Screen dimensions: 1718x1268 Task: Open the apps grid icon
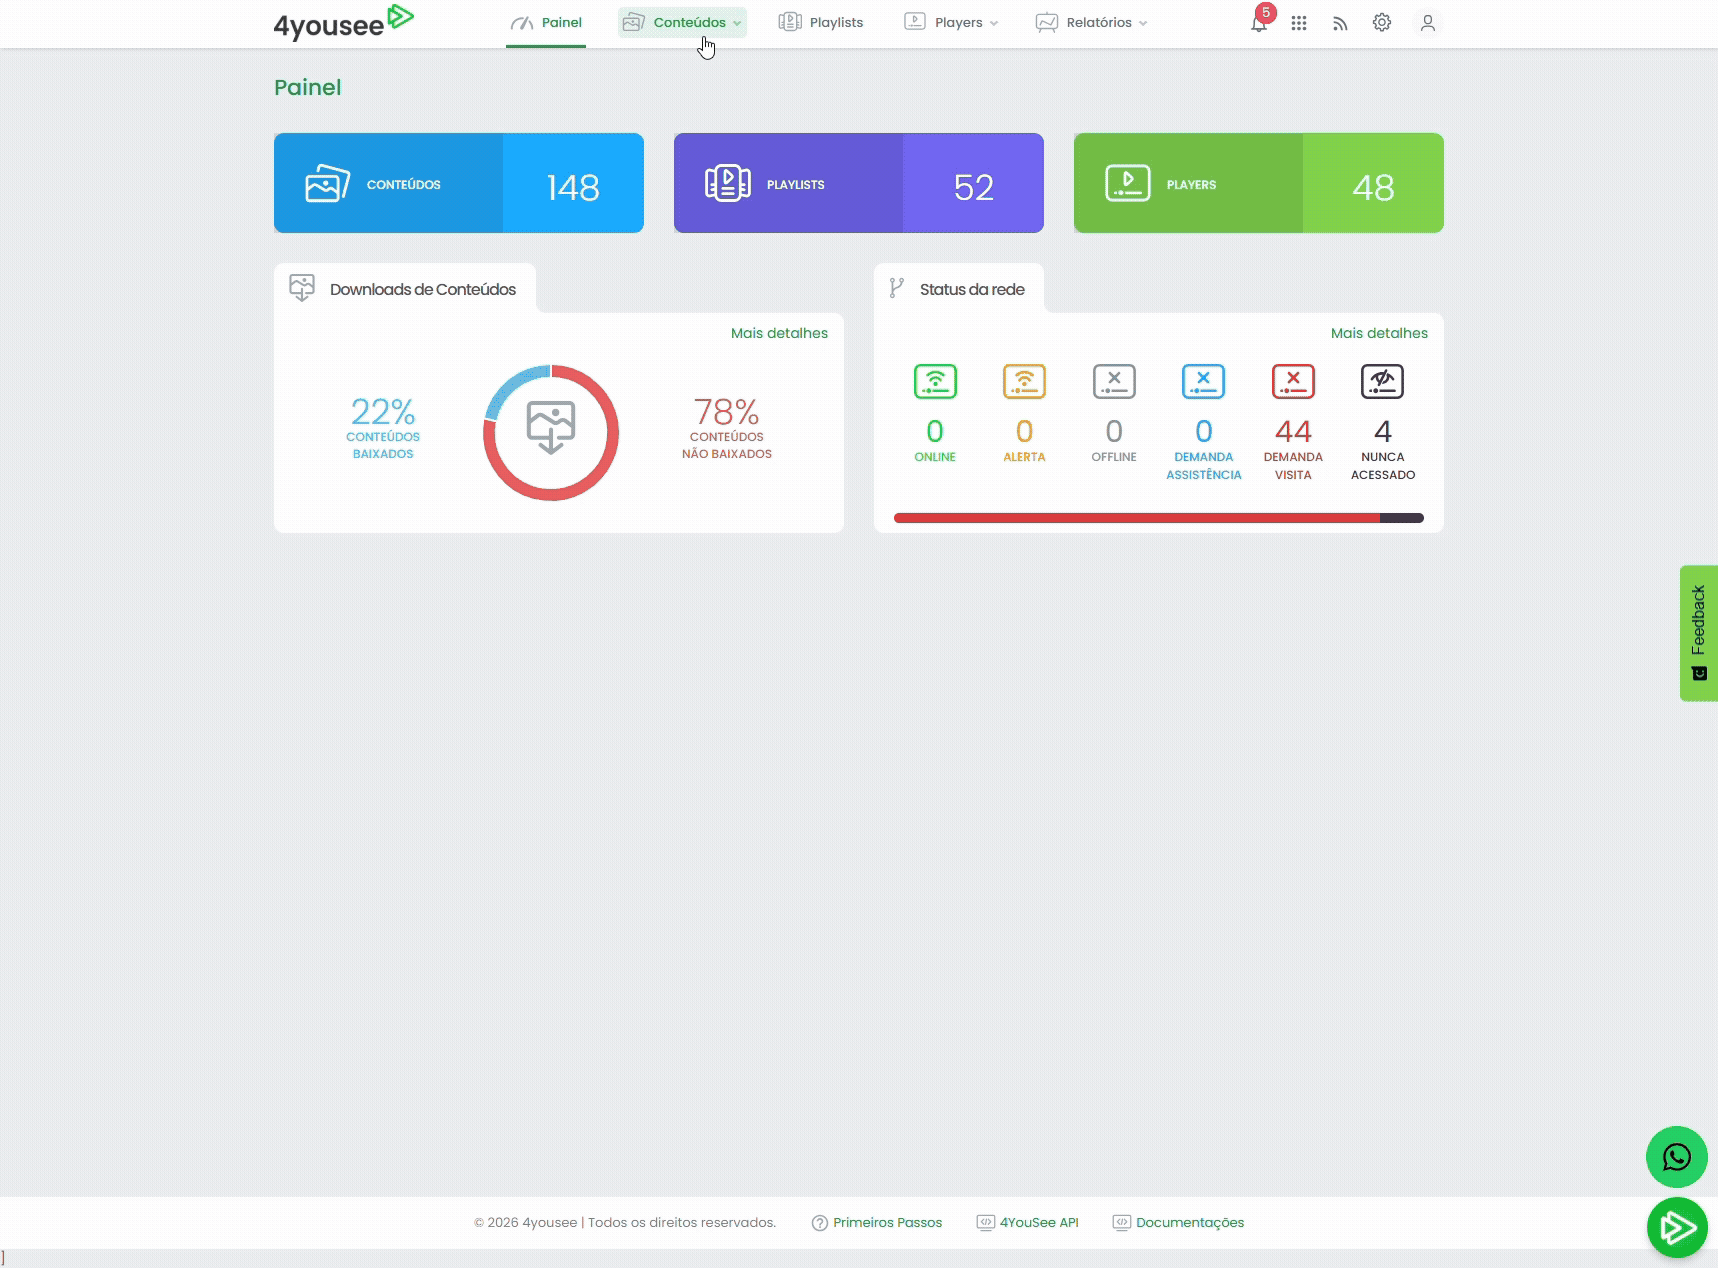tap(1299, 23)
